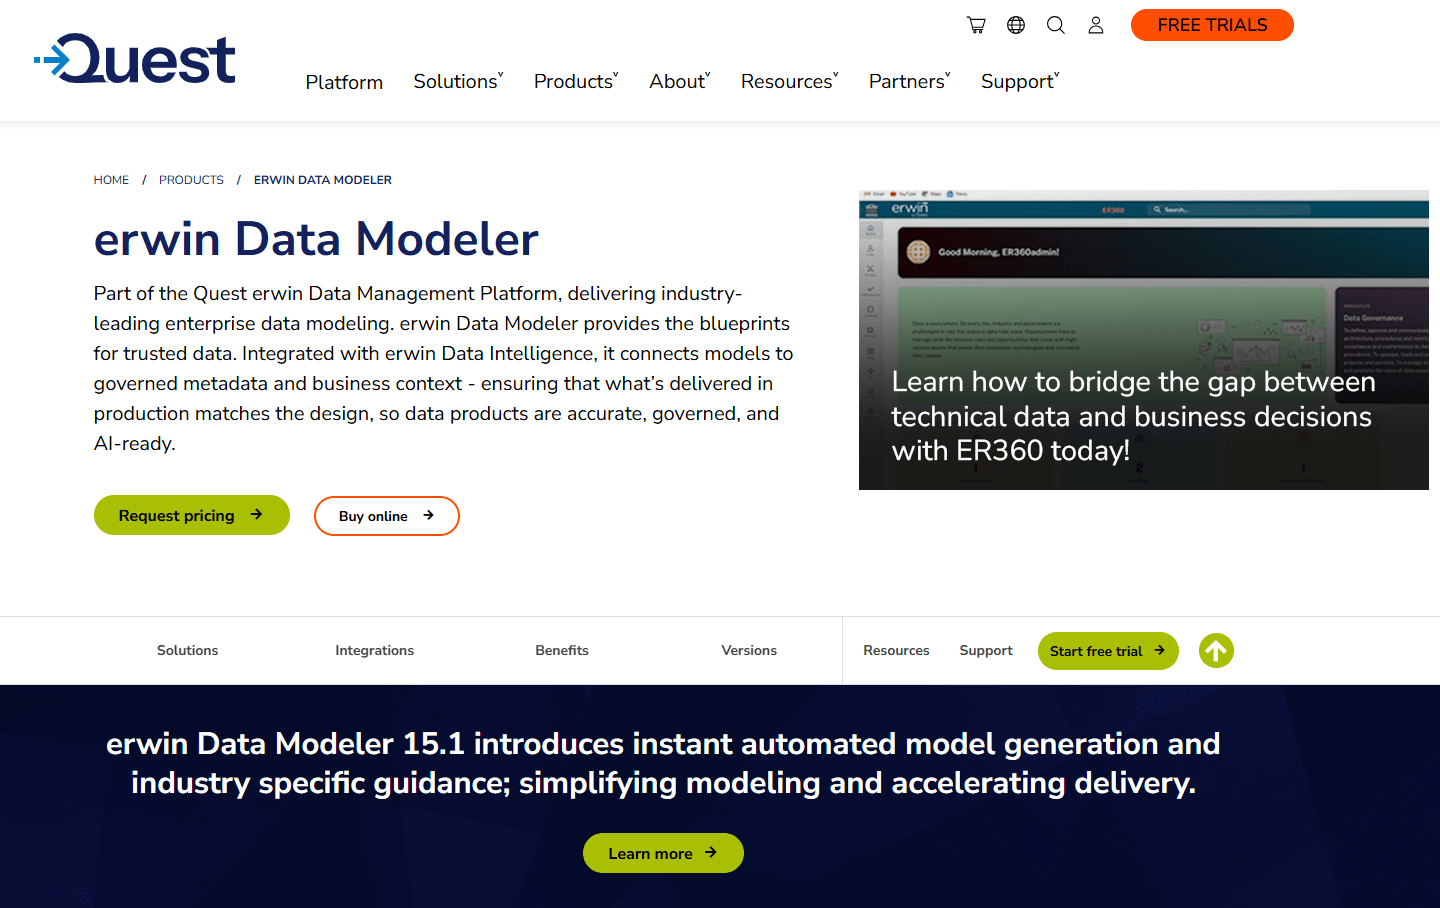The image size is (1440, 908).
Task: Open the search magnifier icon
Action: (x=1056, y=25)
